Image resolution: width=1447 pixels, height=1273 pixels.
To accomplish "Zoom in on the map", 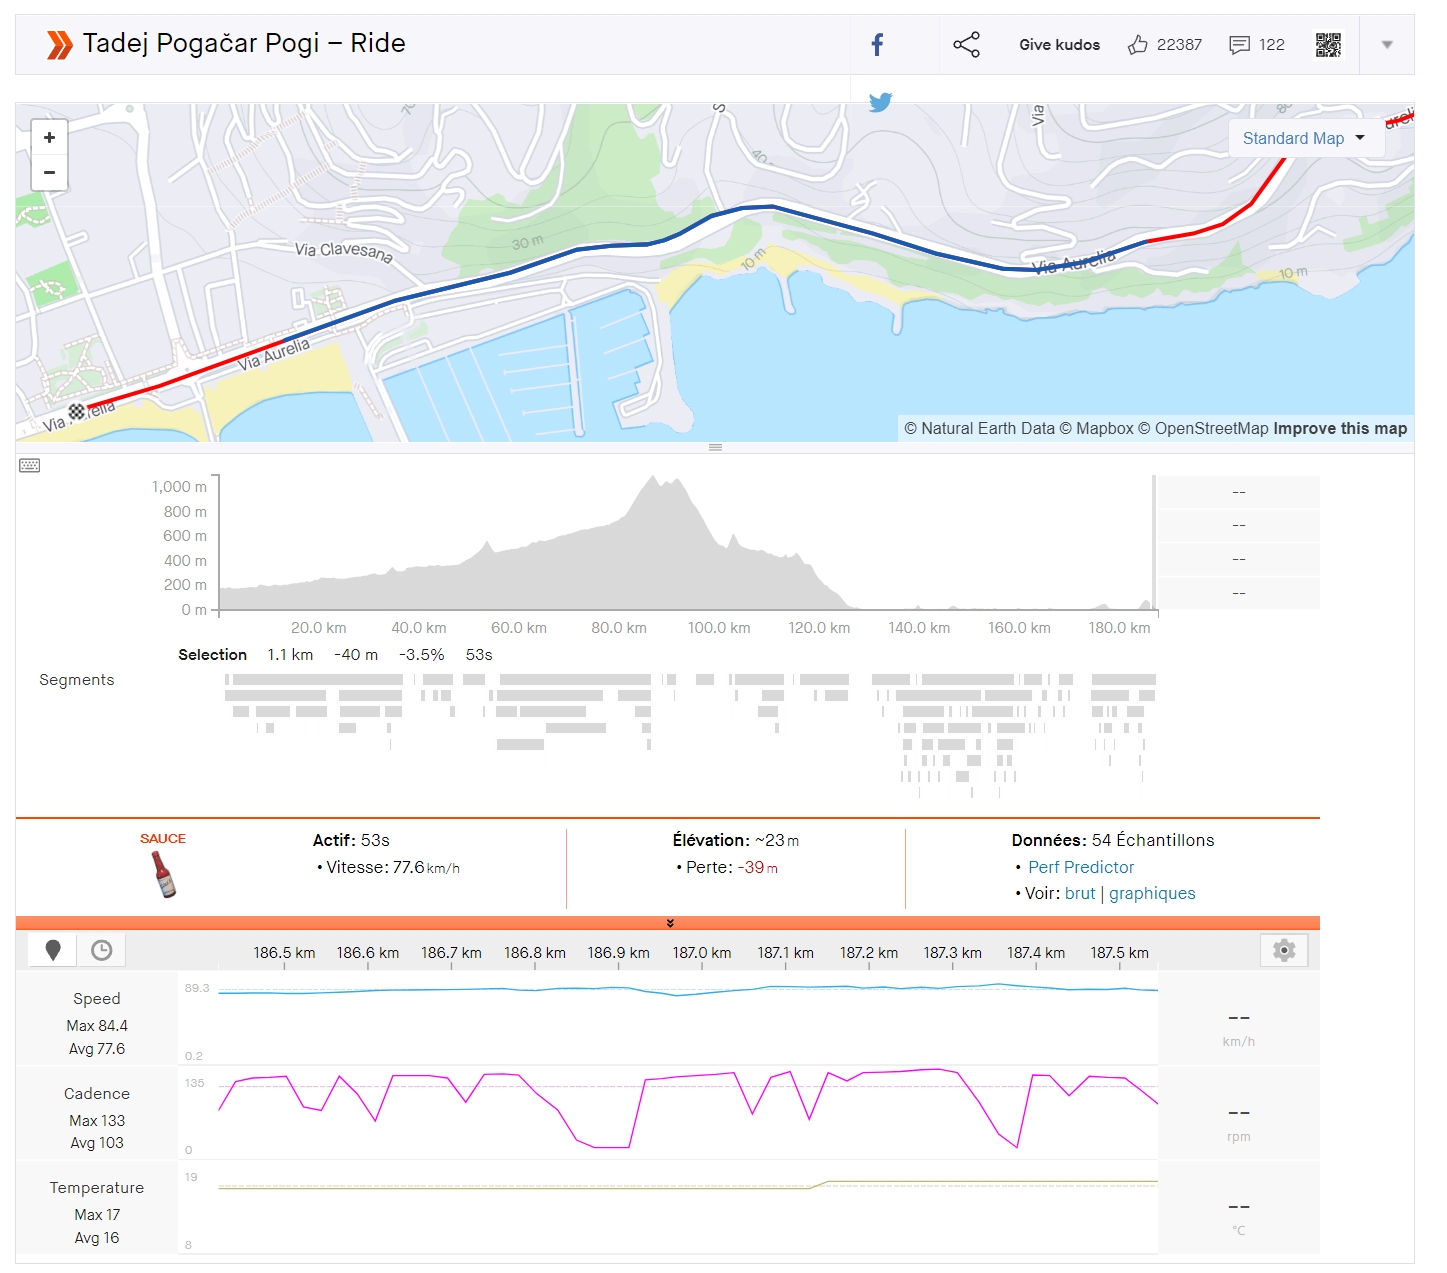I will (x=49, y=138).
